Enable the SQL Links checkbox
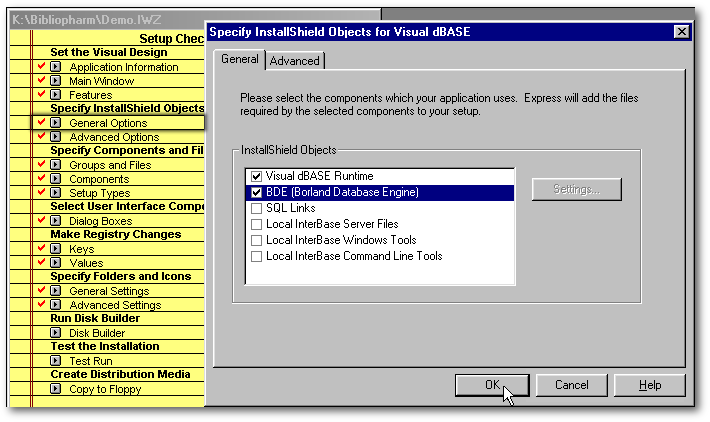 256,208
